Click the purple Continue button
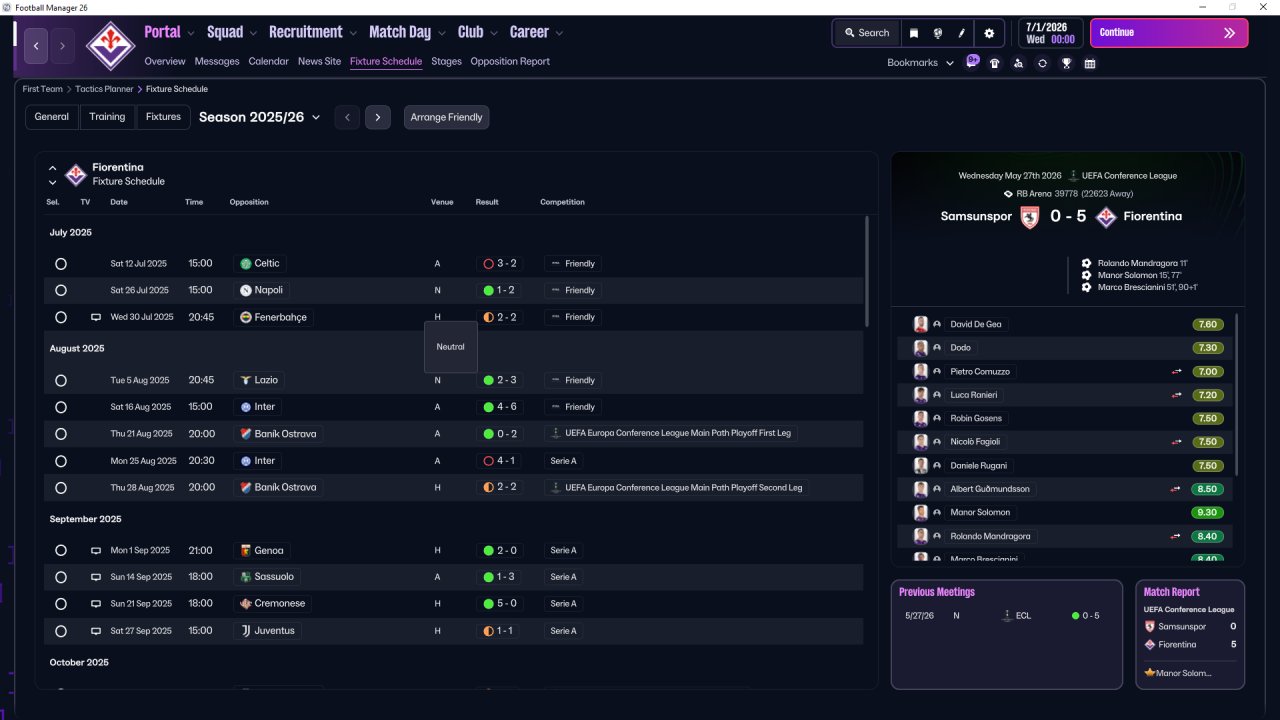 (x=1169, y=33)
